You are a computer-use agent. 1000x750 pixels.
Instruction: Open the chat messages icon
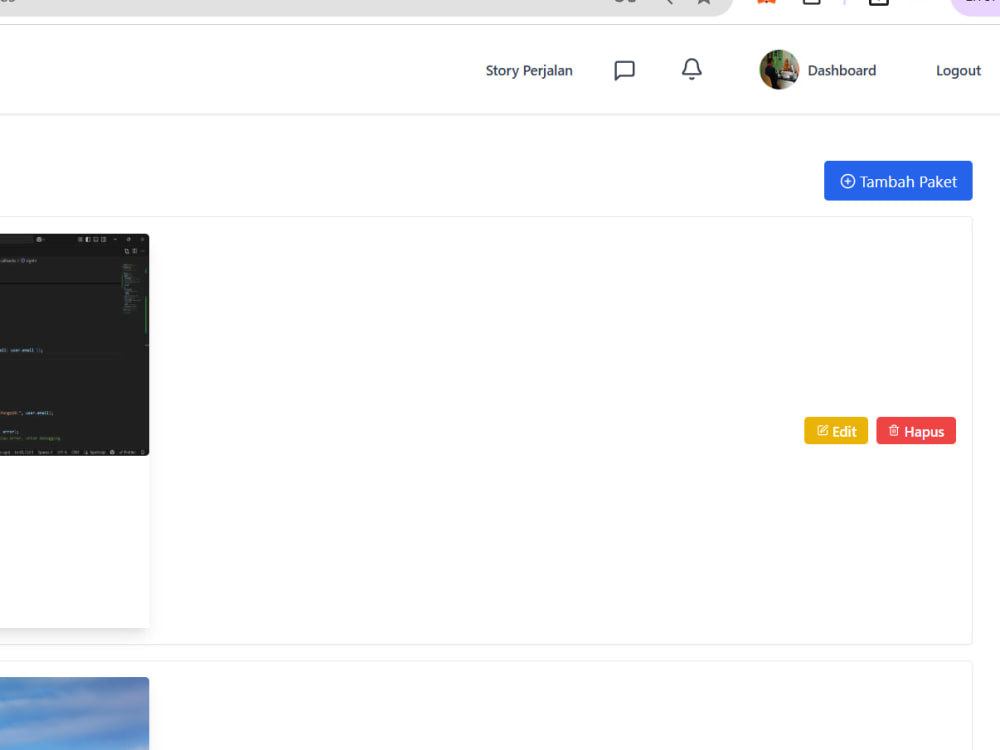(x=624, y=70)
